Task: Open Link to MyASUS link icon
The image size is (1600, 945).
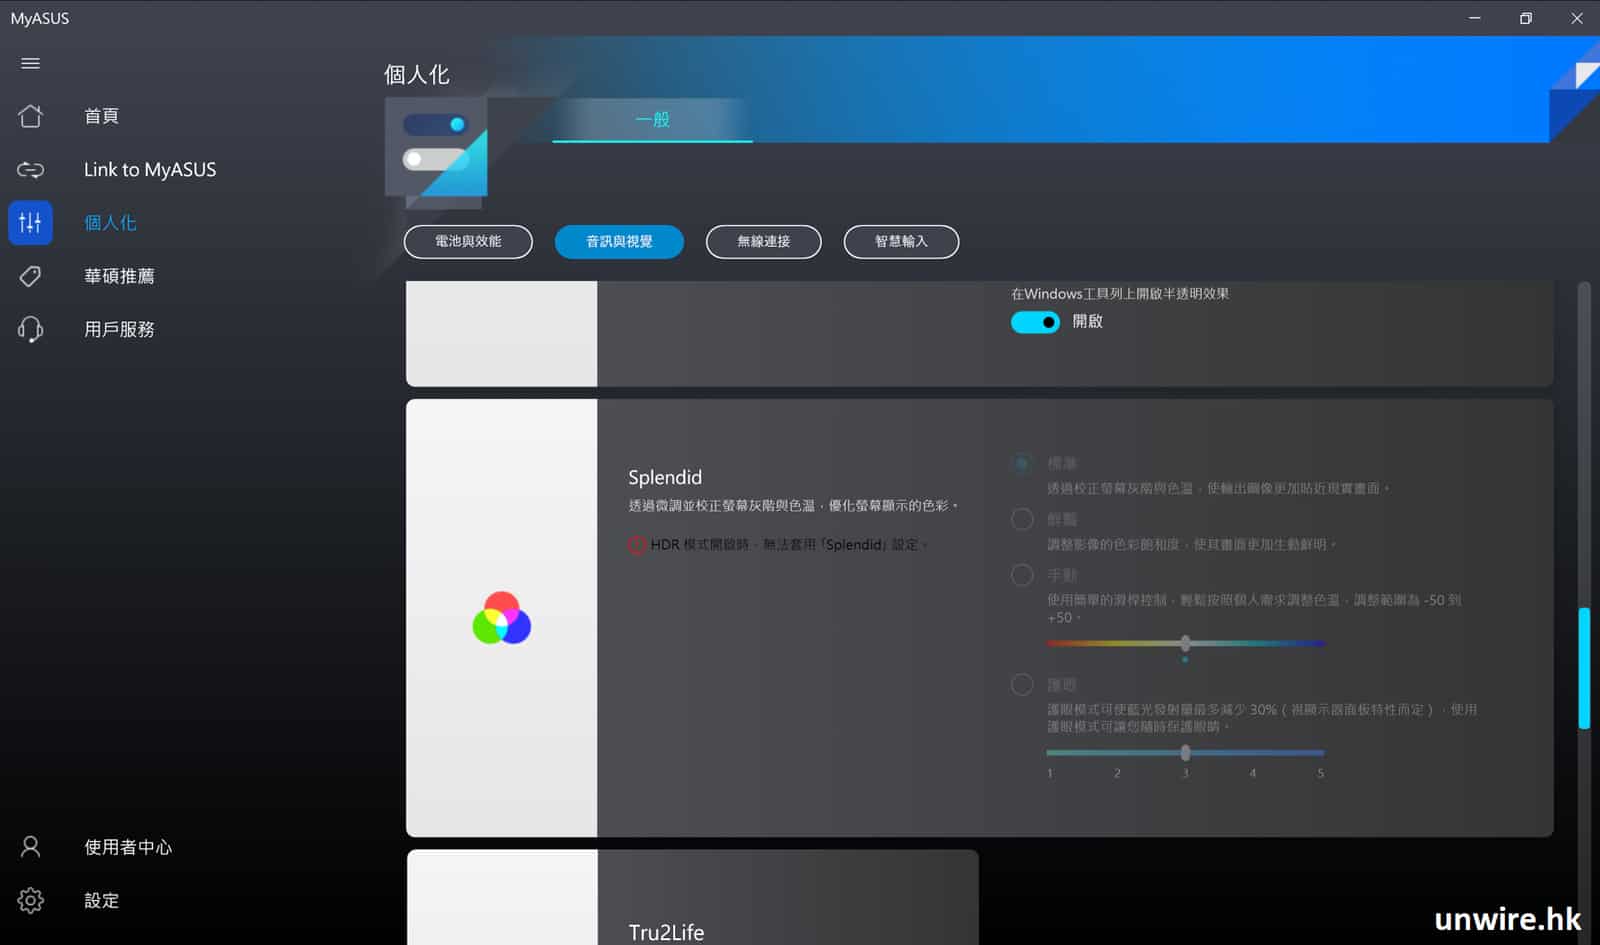Action: point(30,170)
